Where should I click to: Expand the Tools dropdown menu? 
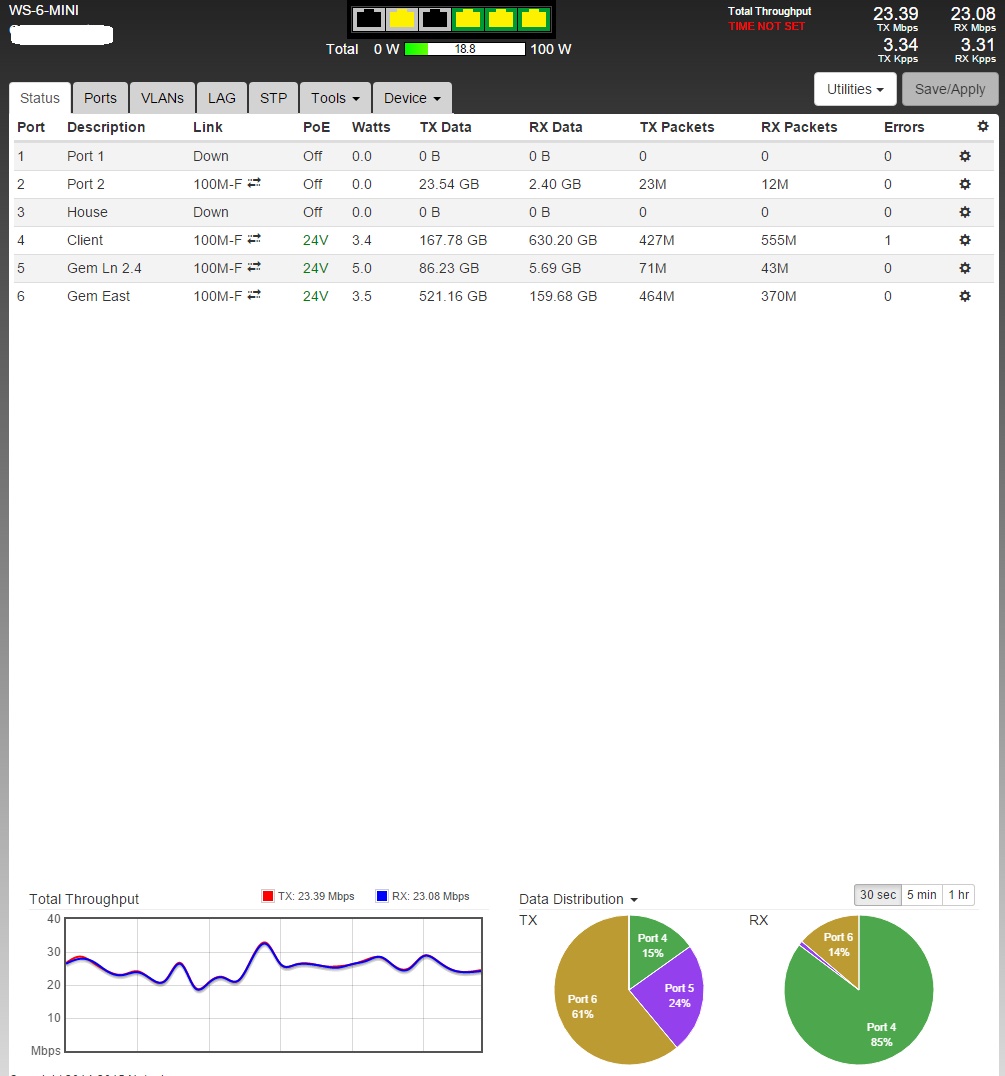point(335,98)
